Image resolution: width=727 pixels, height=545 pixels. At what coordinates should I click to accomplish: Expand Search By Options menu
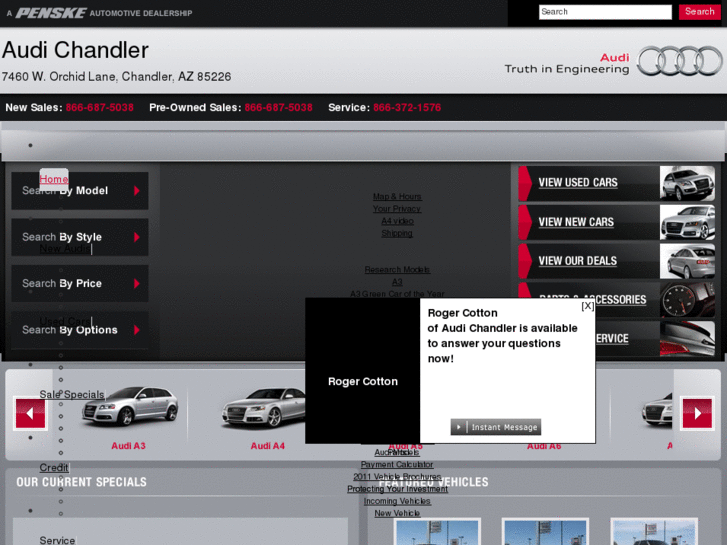[80, 330]
